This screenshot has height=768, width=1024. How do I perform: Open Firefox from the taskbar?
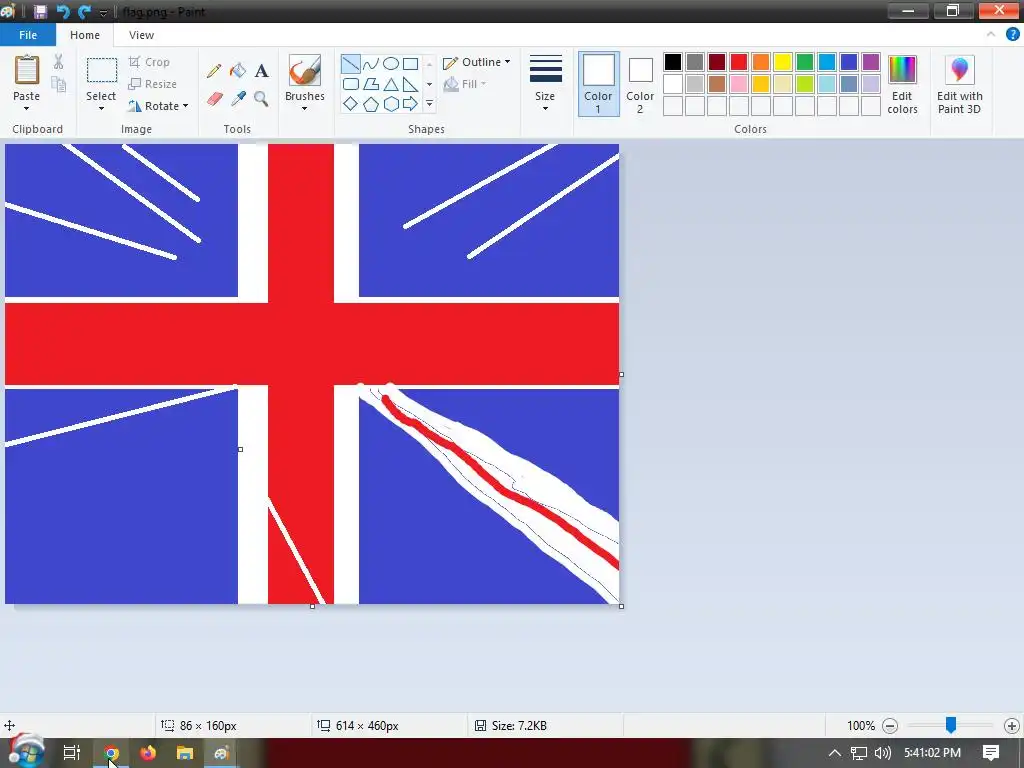point(148,753)
